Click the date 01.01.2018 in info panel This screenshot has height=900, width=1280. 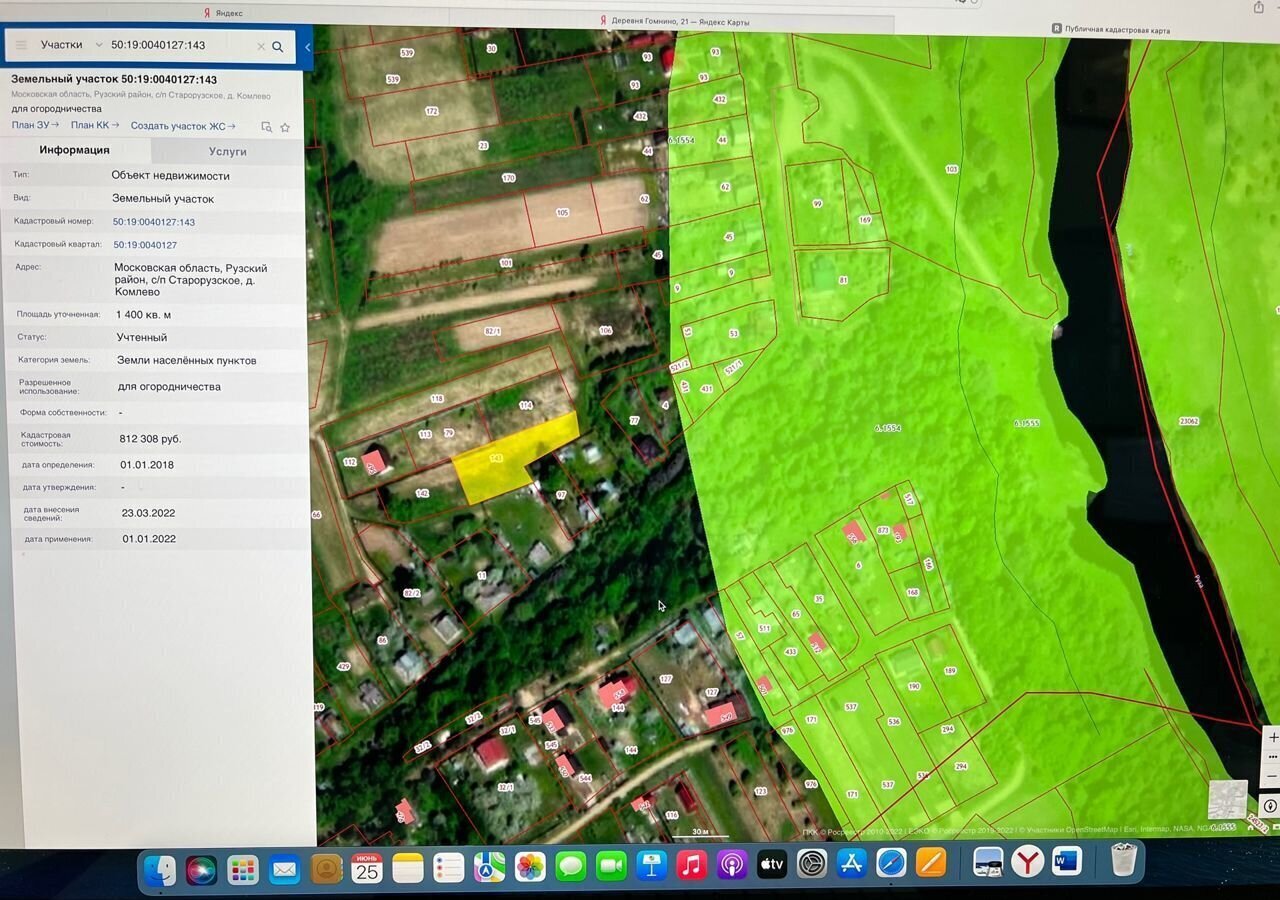point(149,465)
